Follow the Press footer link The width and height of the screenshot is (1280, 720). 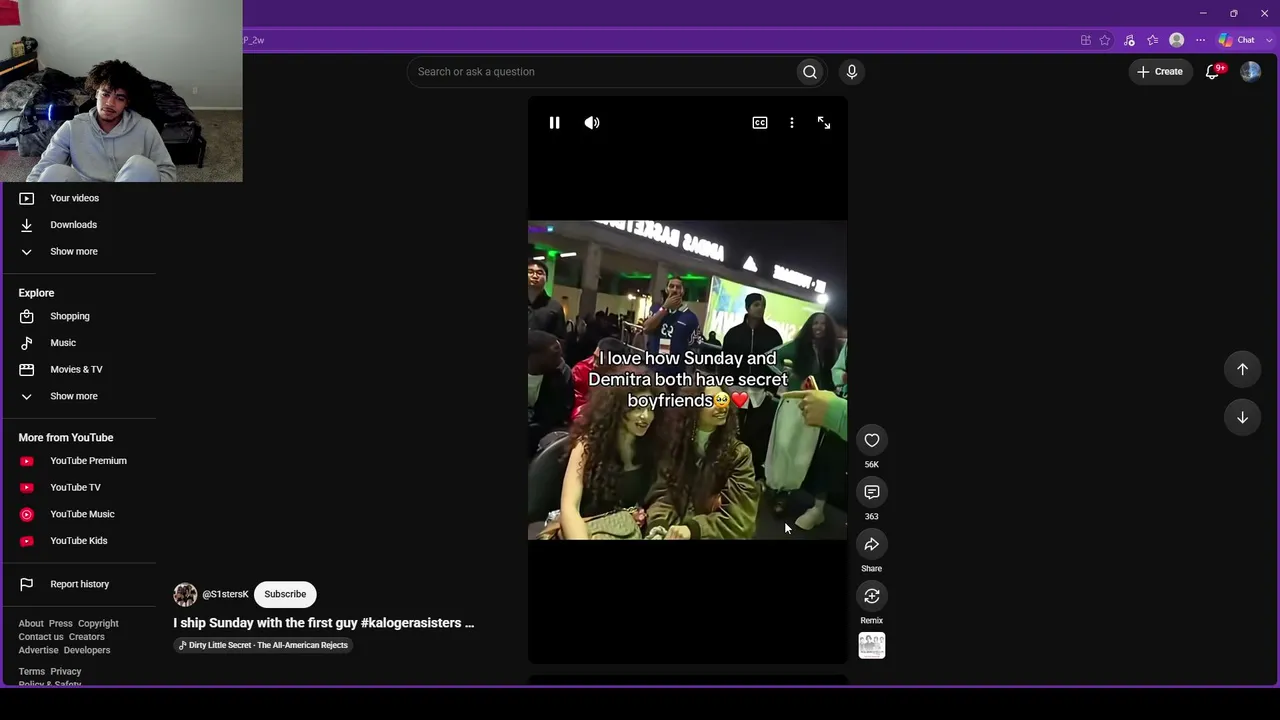pyautogui.click(x=61, y=624)
